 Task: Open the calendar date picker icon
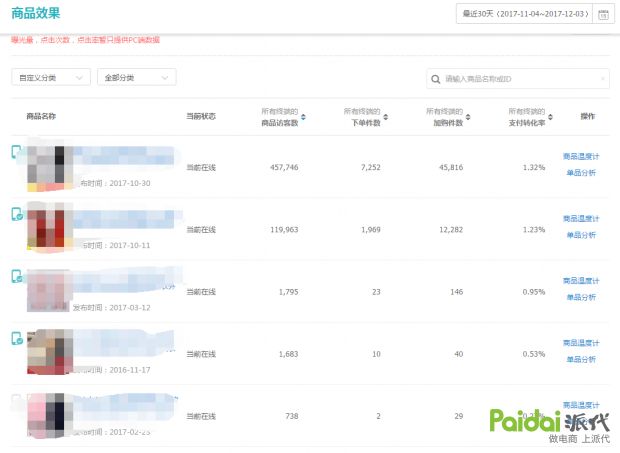603,15
